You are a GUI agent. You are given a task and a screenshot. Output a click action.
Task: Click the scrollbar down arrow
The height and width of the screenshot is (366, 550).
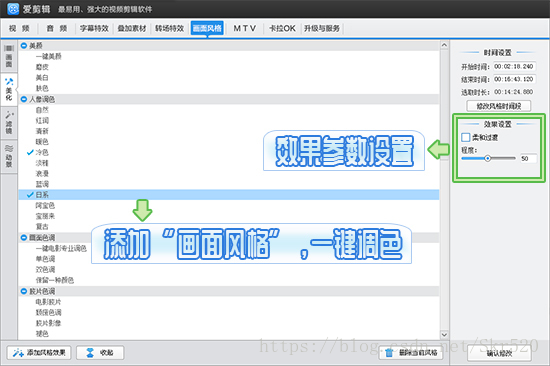pyautogui.click(x=444, y=335)
